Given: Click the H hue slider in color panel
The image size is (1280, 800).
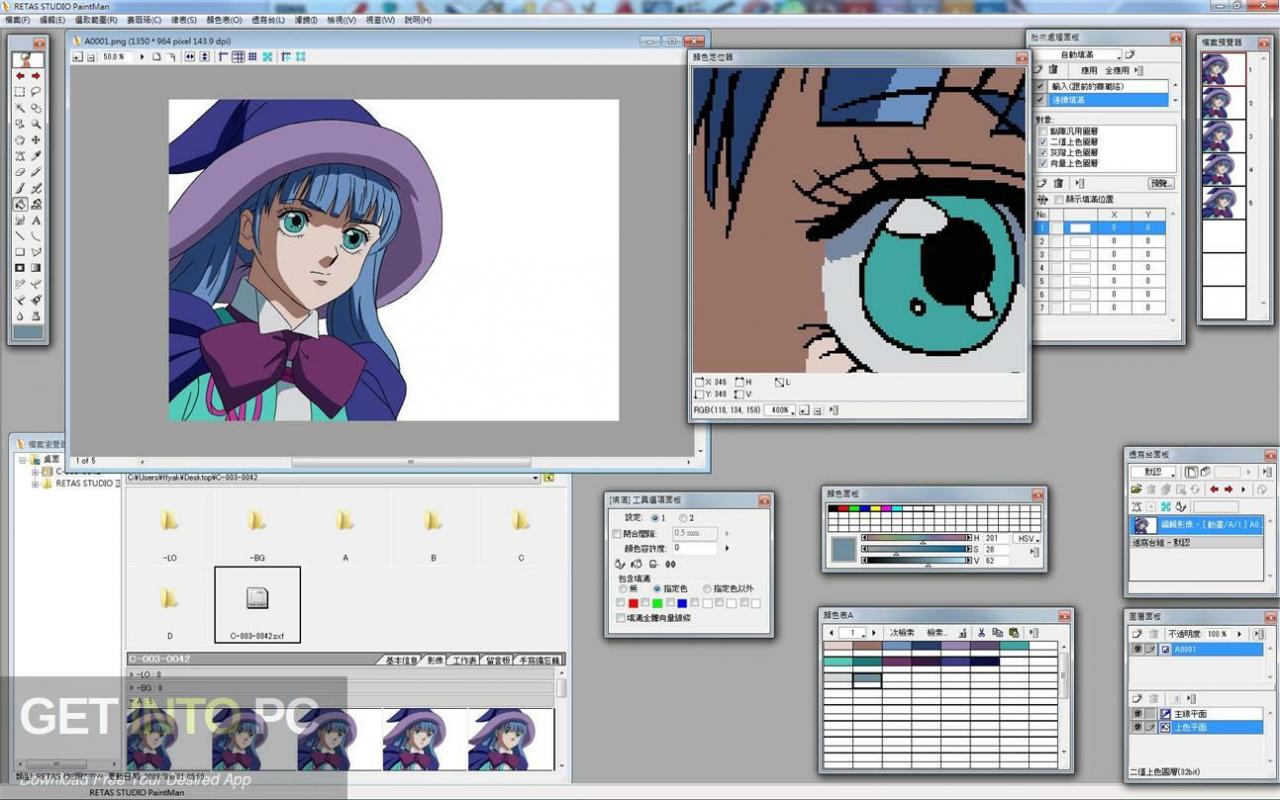Looking at the screenshot, I should tap(915, 538).
